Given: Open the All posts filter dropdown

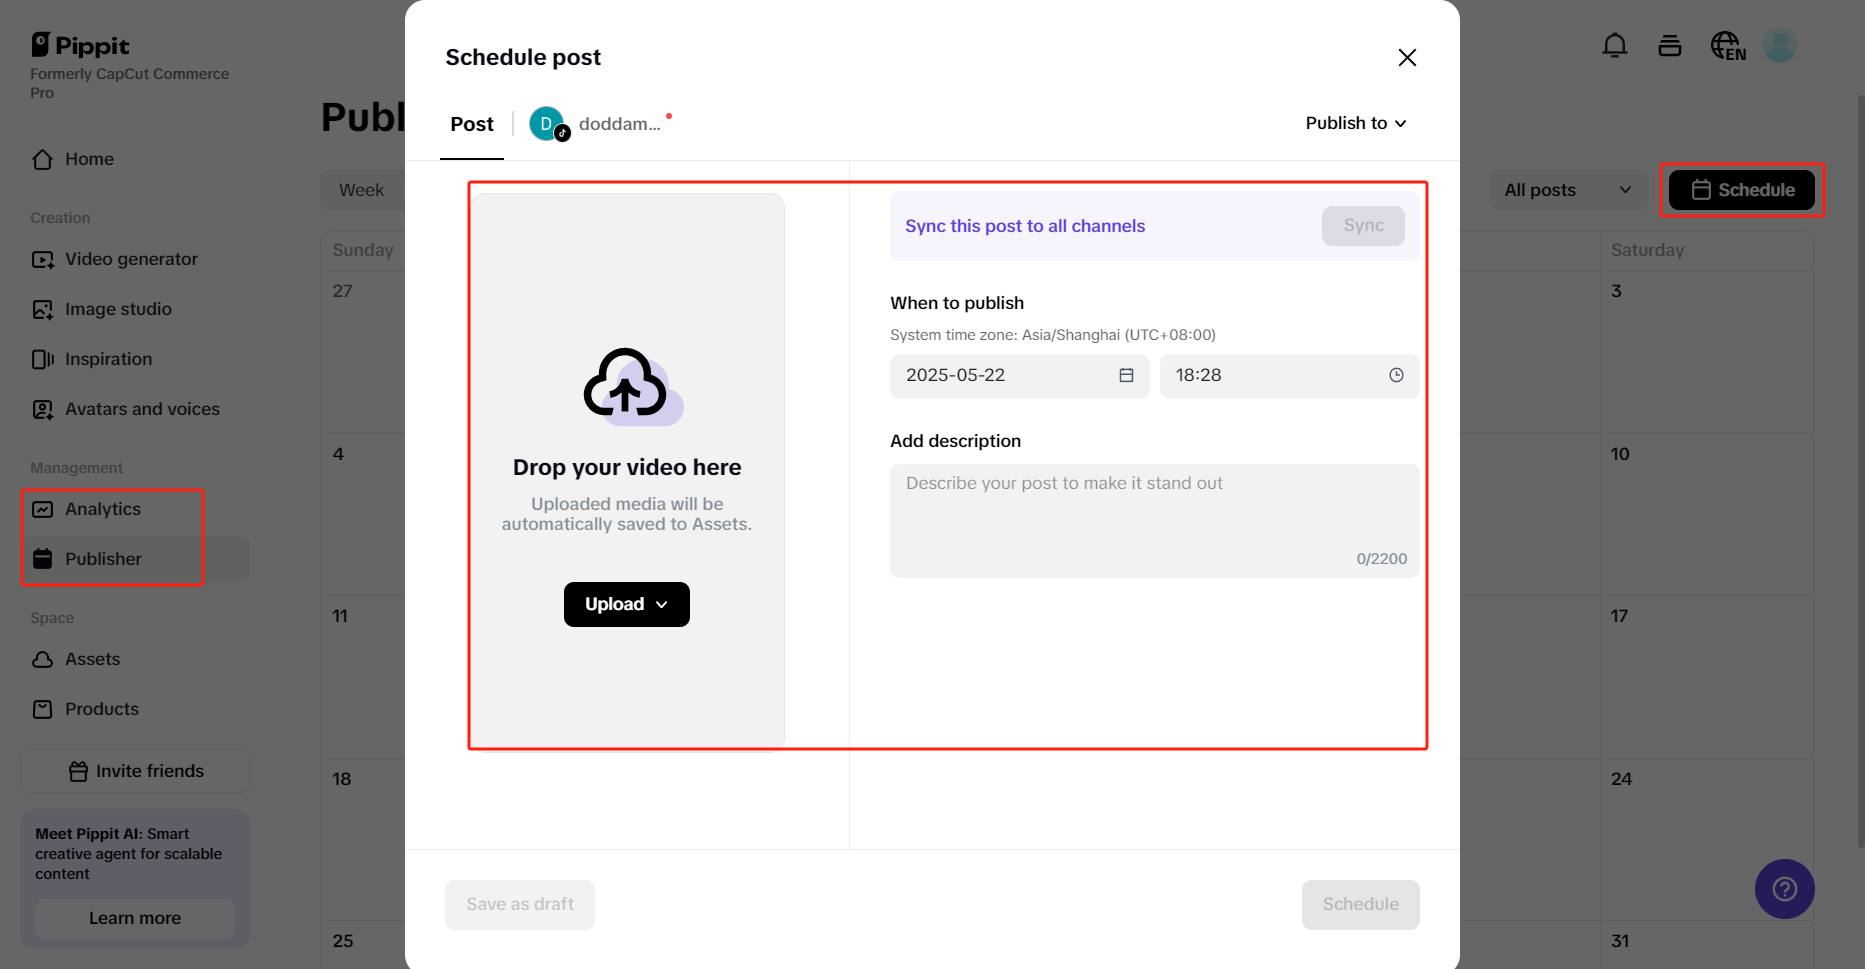Looking at the screenshot, I should click(x=1568, y=190).
